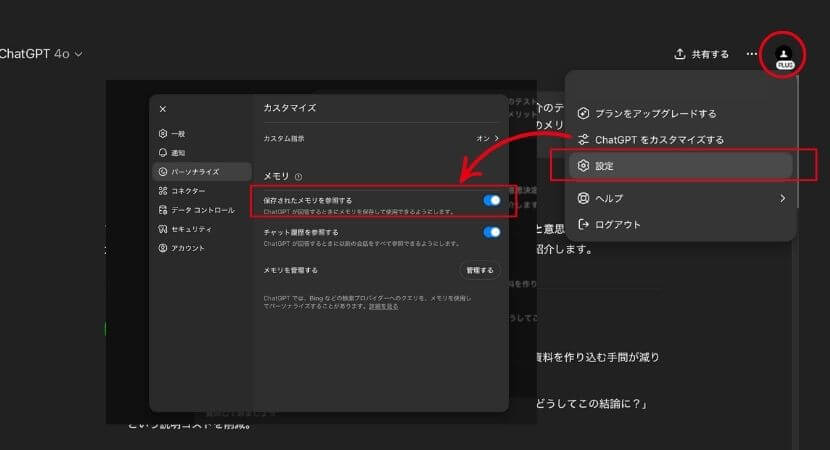830x450 pixels.
Task: Click the カスタム指示 row label
Action: 284,139
